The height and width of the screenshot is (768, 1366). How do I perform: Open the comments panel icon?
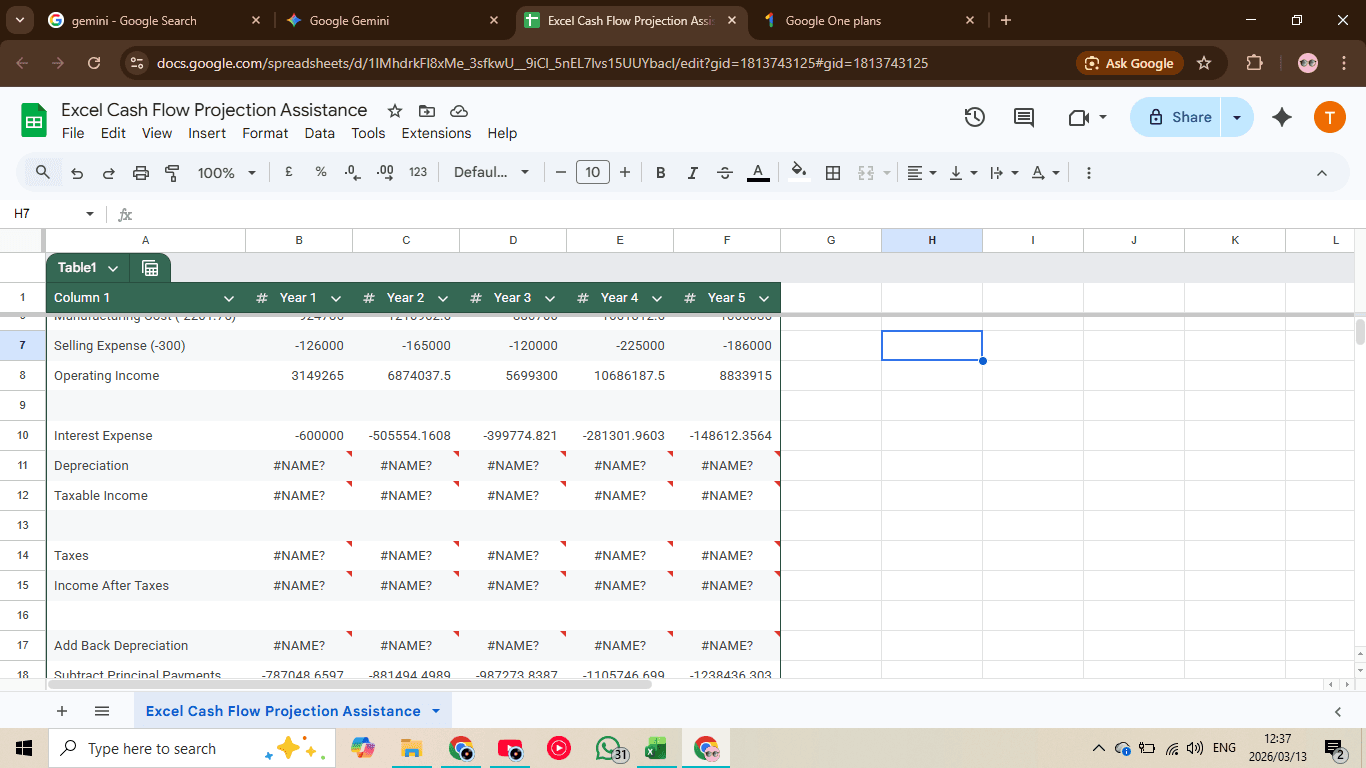1024,117
